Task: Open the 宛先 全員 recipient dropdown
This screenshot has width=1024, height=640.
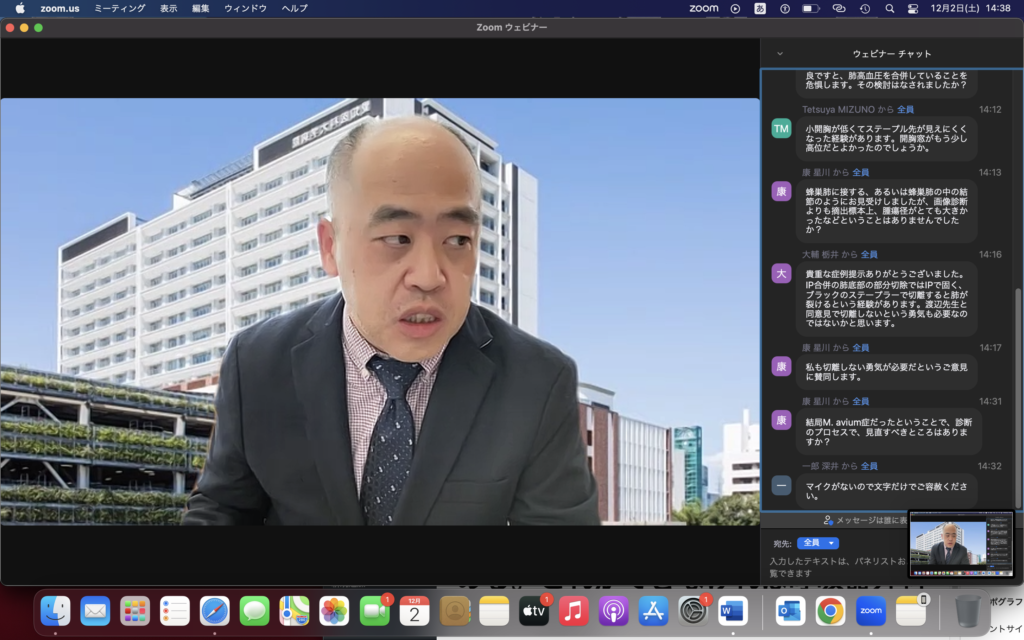Action: 817,543
